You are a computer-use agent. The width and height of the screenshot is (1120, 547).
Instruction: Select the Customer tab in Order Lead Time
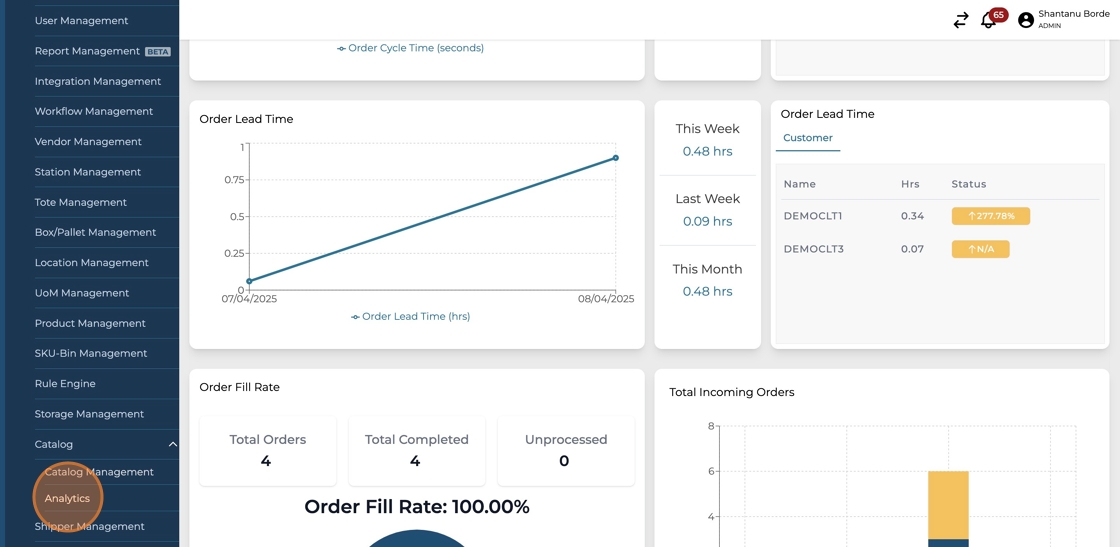click(807, 138)
